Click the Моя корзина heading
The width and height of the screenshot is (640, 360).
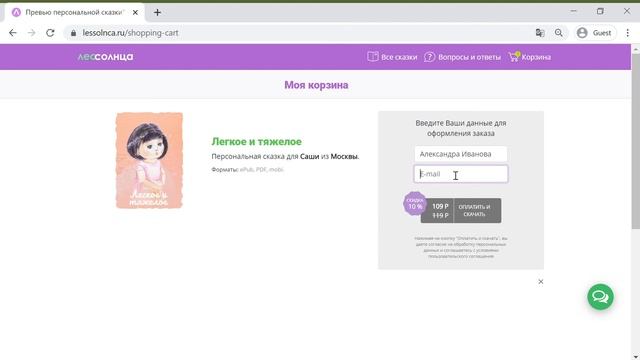tap(316, 85)
